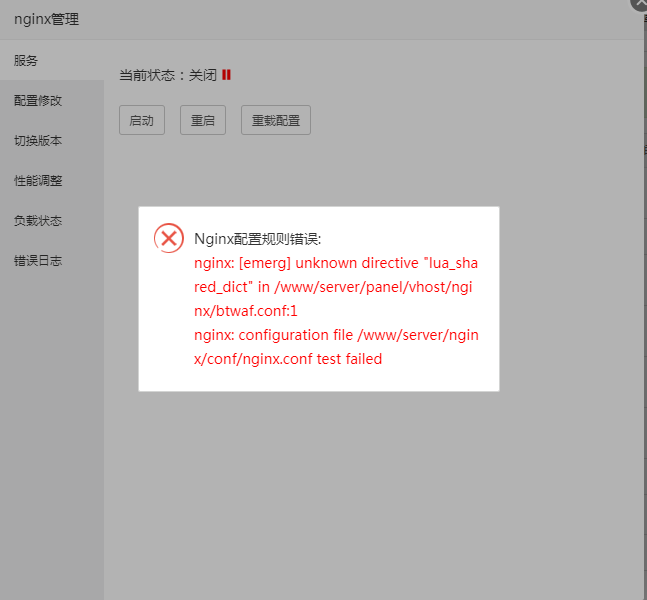Click the 重启 button
This screenshot has height=600, width=647.
(x=203, y=120)
